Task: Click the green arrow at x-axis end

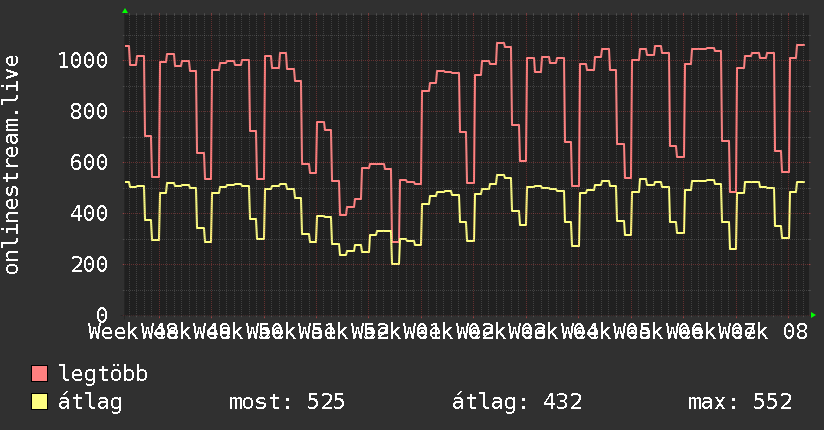Action: click(x=813, y=315)
